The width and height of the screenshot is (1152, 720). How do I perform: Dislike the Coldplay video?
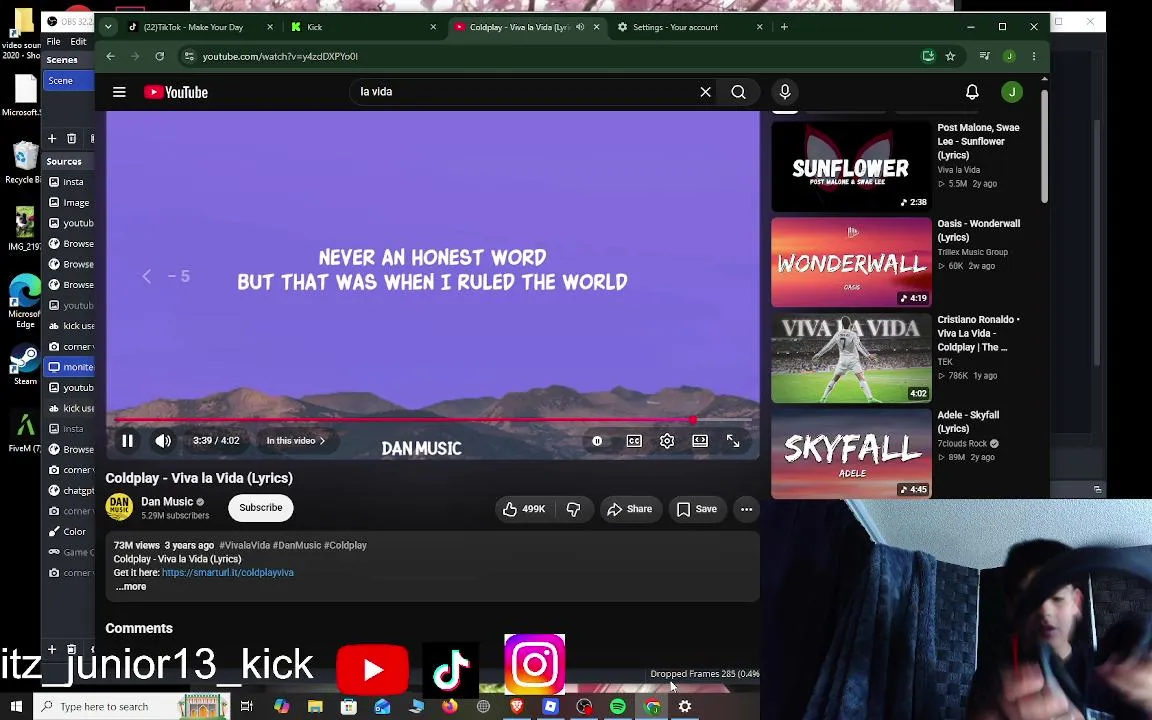pos(573,509)
